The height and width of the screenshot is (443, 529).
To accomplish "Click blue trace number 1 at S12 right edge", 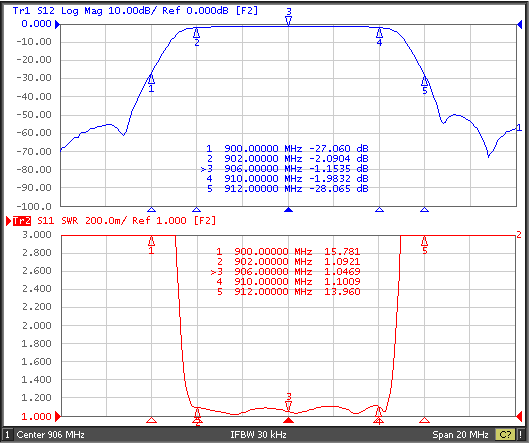I will [520, 128].
